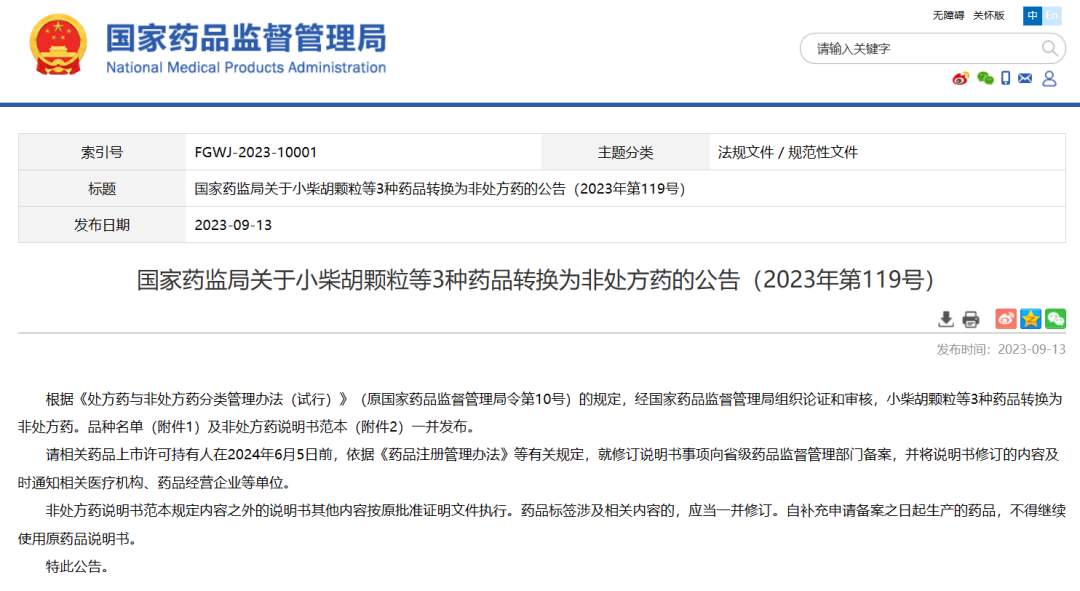Click the 标题 label cell

[102, 189]
